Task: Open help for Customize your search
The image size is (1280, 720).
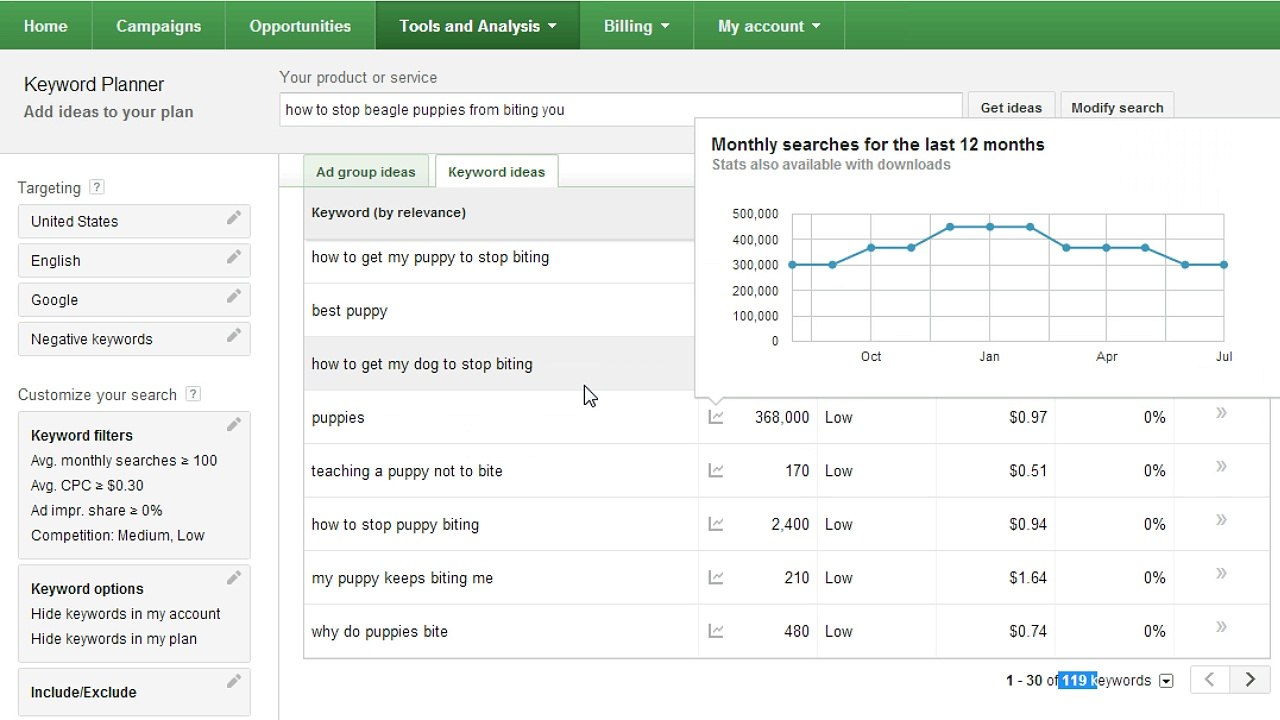Action: [193, 394]
